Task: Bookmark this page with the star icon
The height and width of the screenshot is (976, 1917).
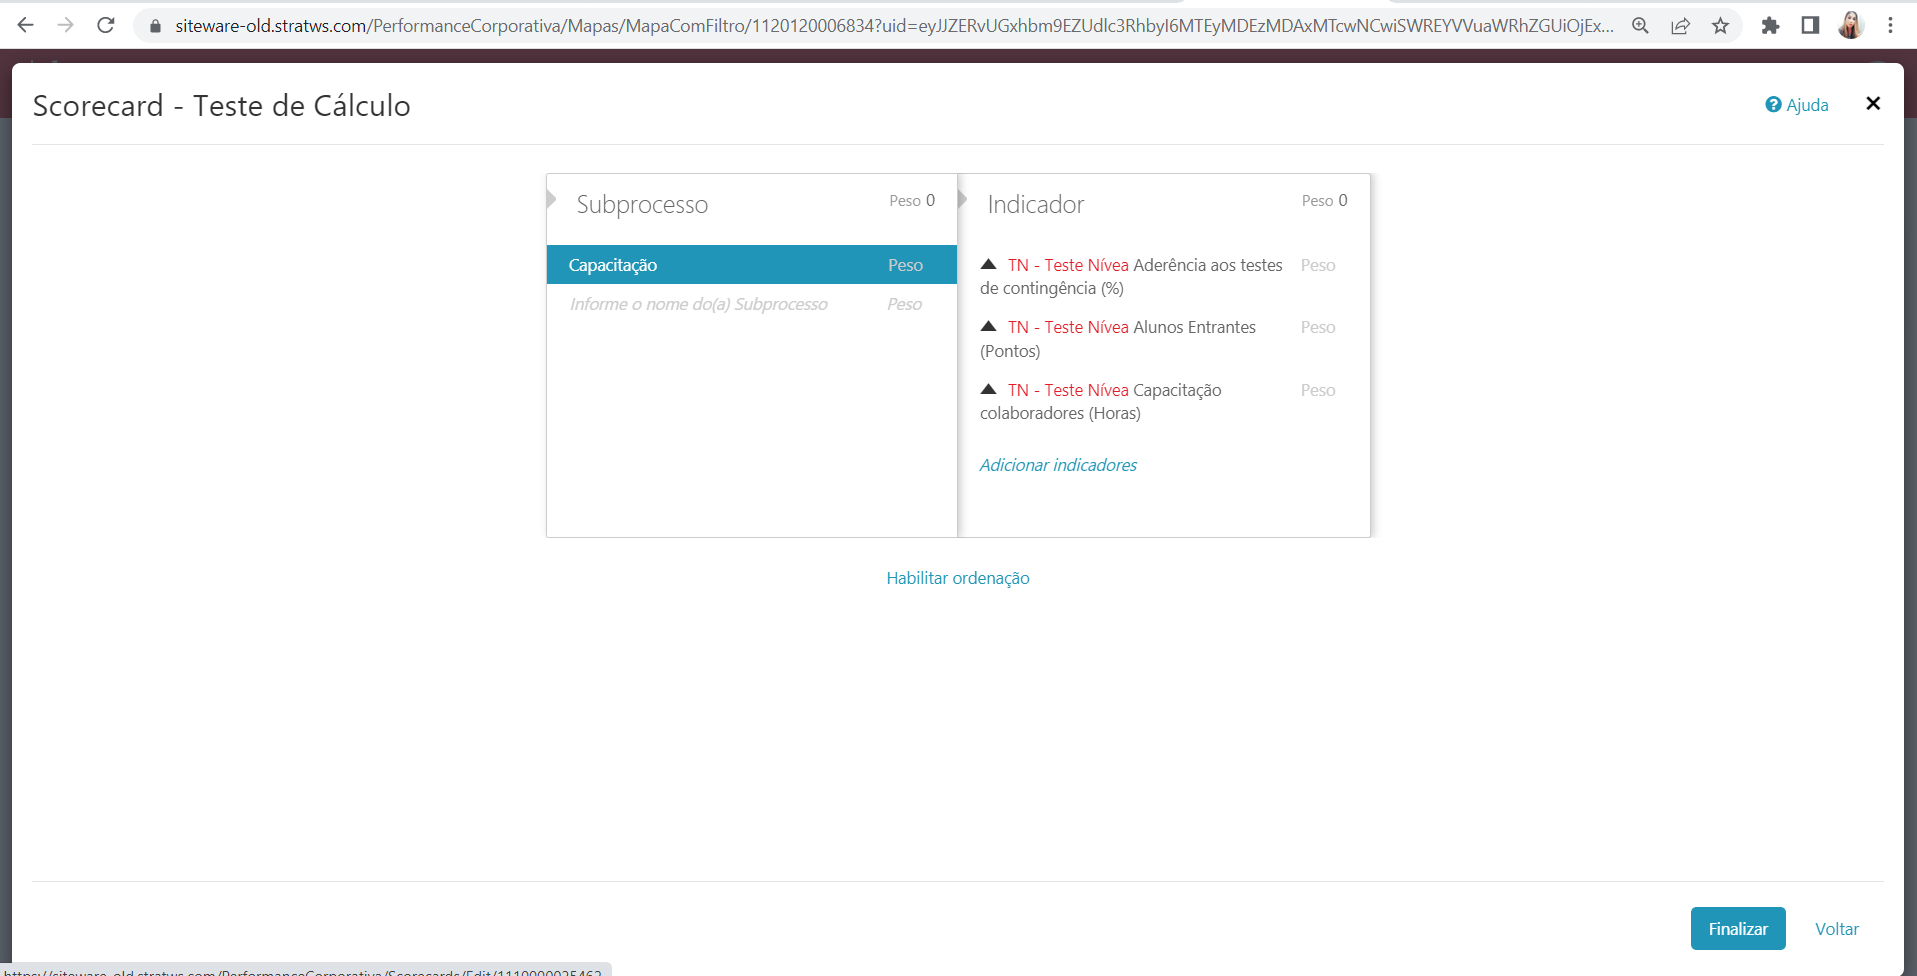Action: (x=1720, y=26)
